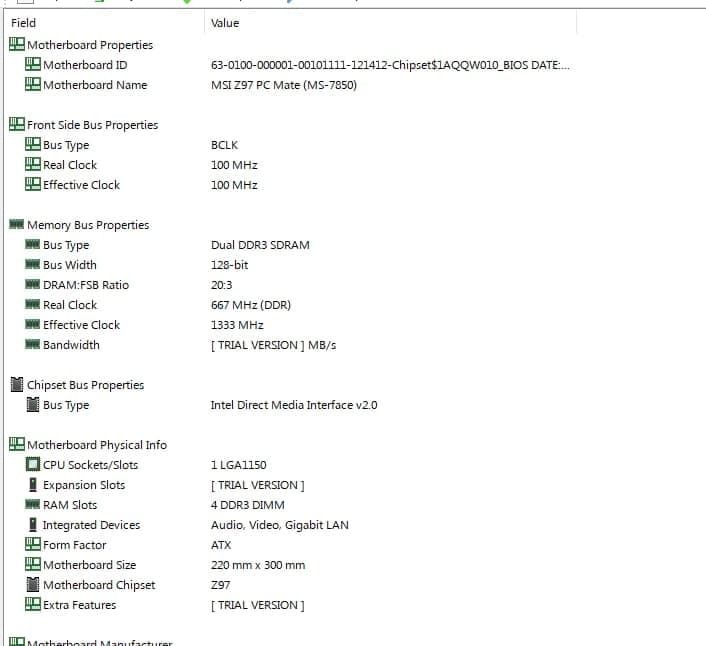Click the Extra Features board icon

click(x=32, y=604)
